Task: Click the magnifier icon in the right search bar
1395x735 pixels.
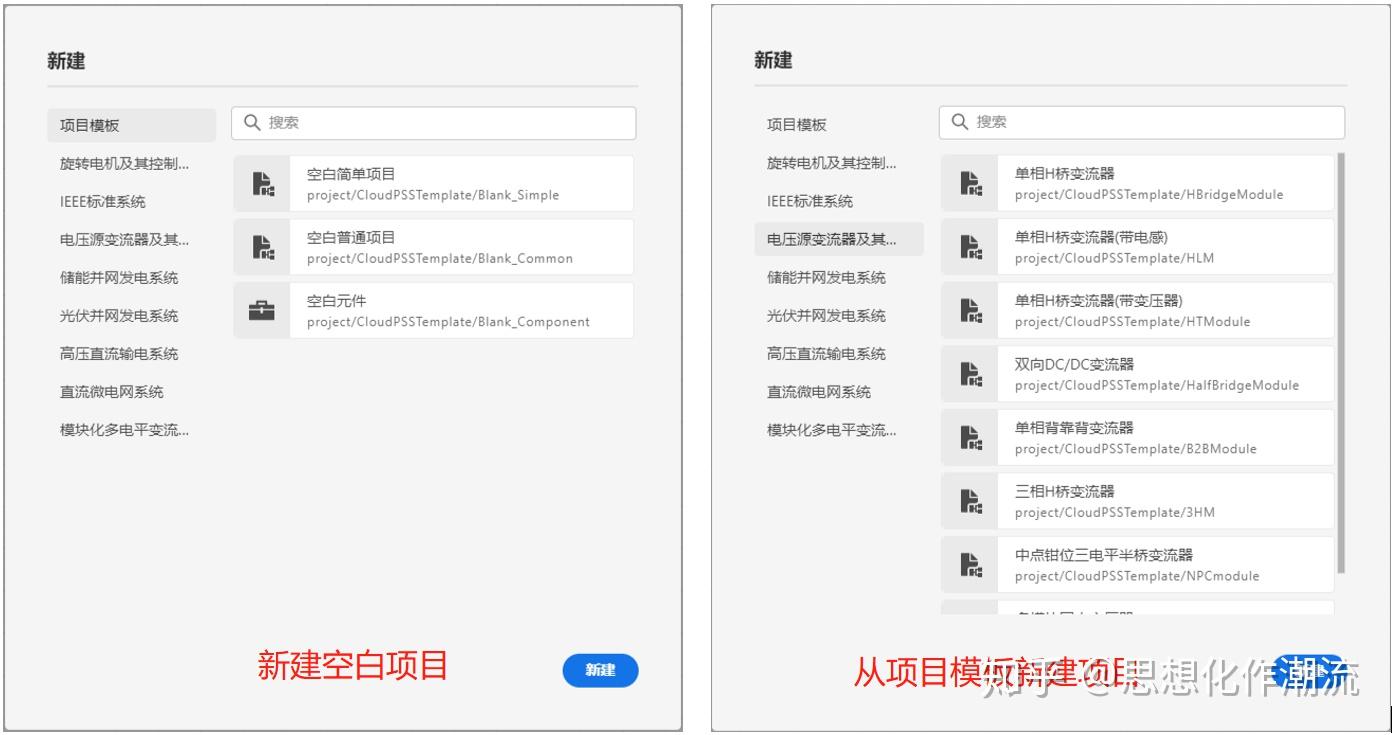Action: pyautogui.click(x=959, y=122)
